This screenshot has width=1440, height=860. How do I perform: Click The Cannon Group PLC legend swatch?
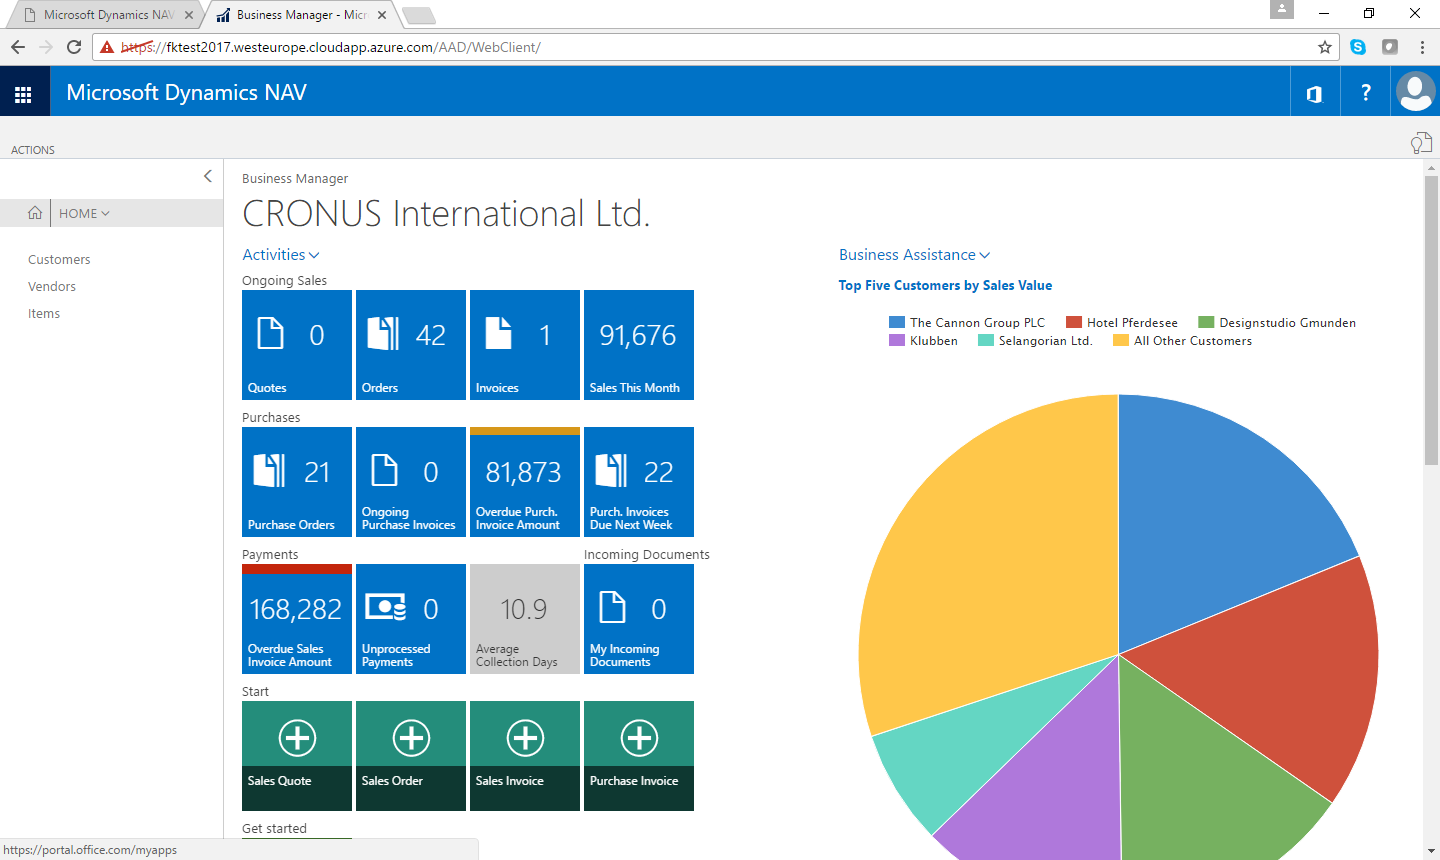pos(897,323)
